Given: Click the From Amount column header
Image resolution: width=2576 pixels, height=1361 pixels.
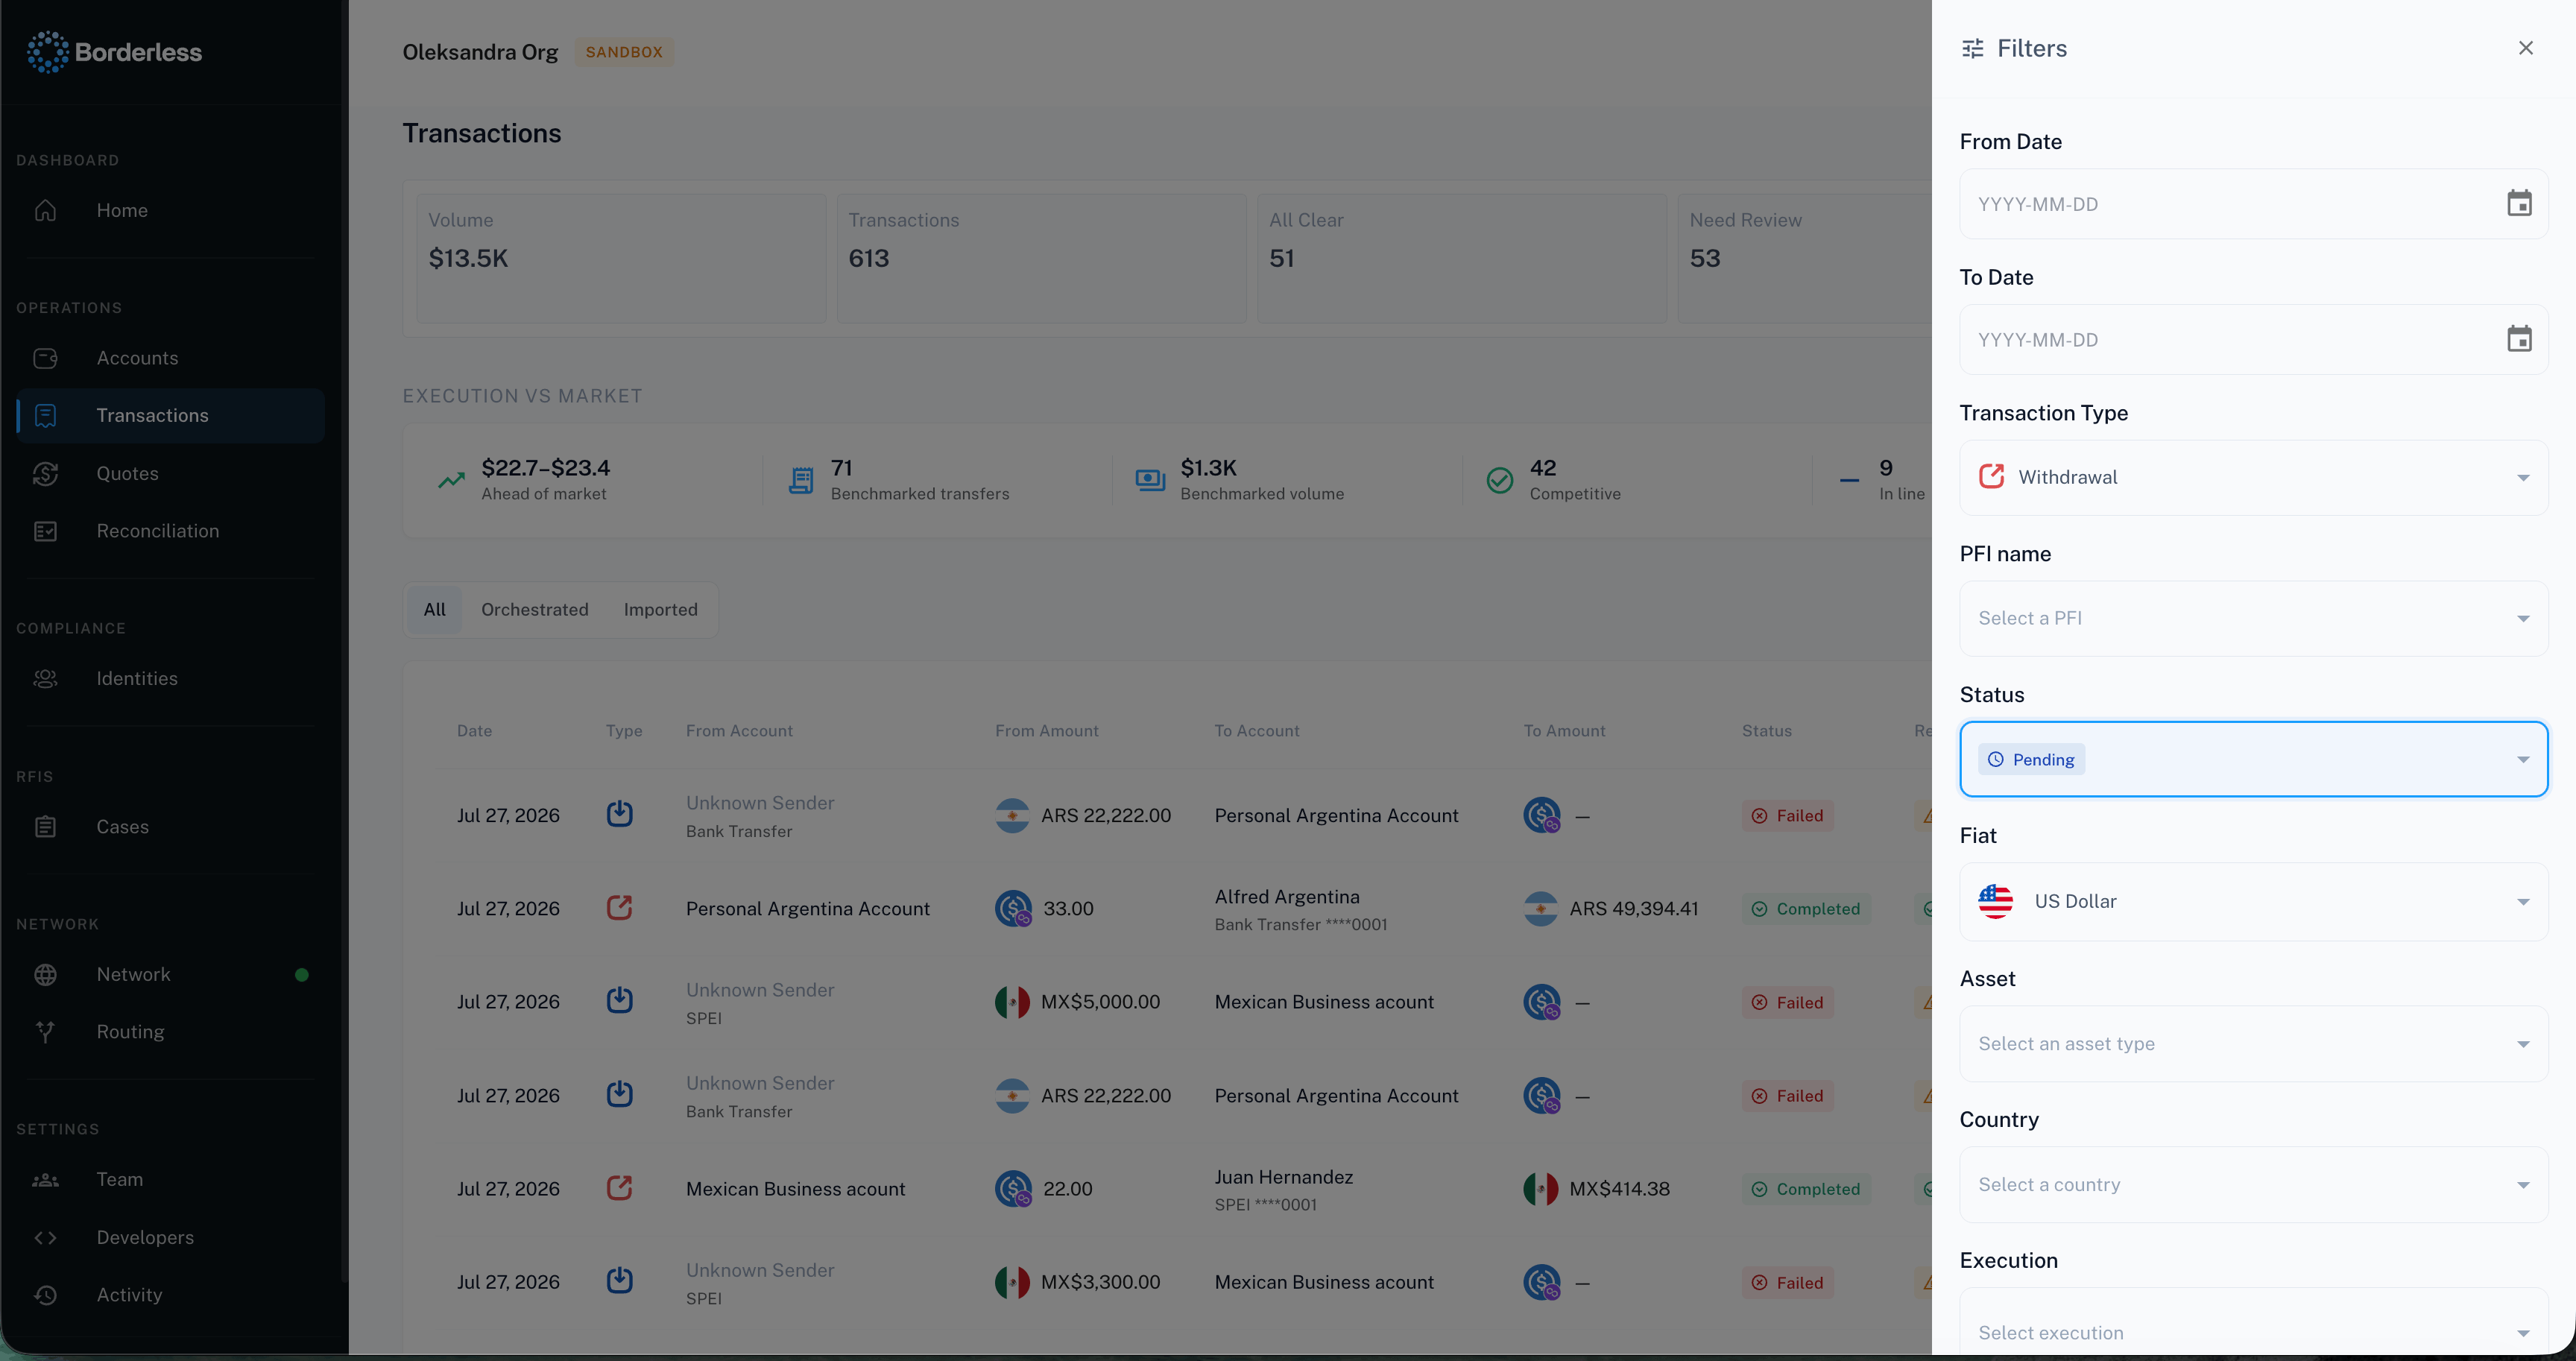Looking at the screenshot, I should [1046, 731].
